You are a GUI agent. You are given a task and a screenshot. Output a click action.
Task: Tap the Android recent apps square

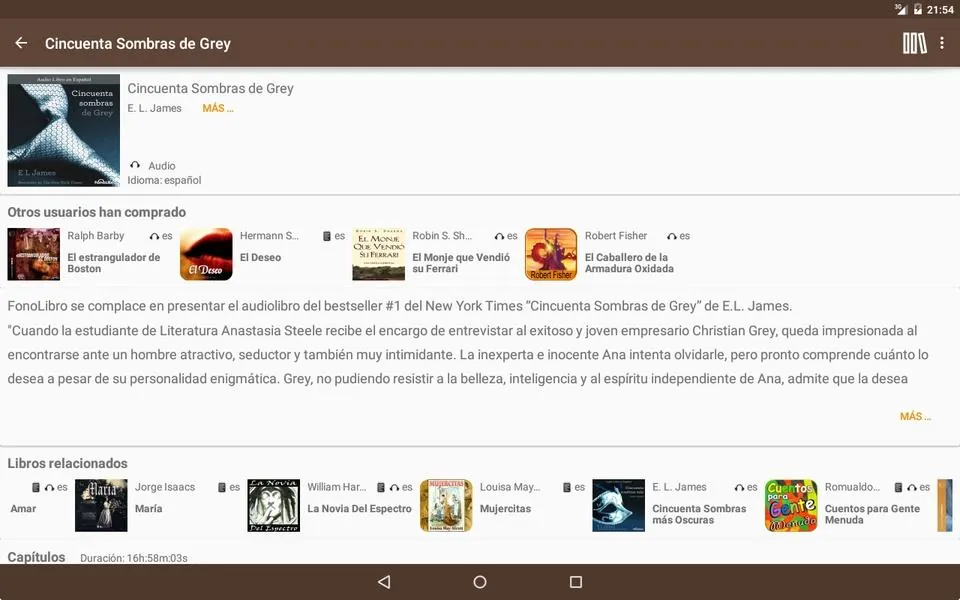[x=576, y=582]
